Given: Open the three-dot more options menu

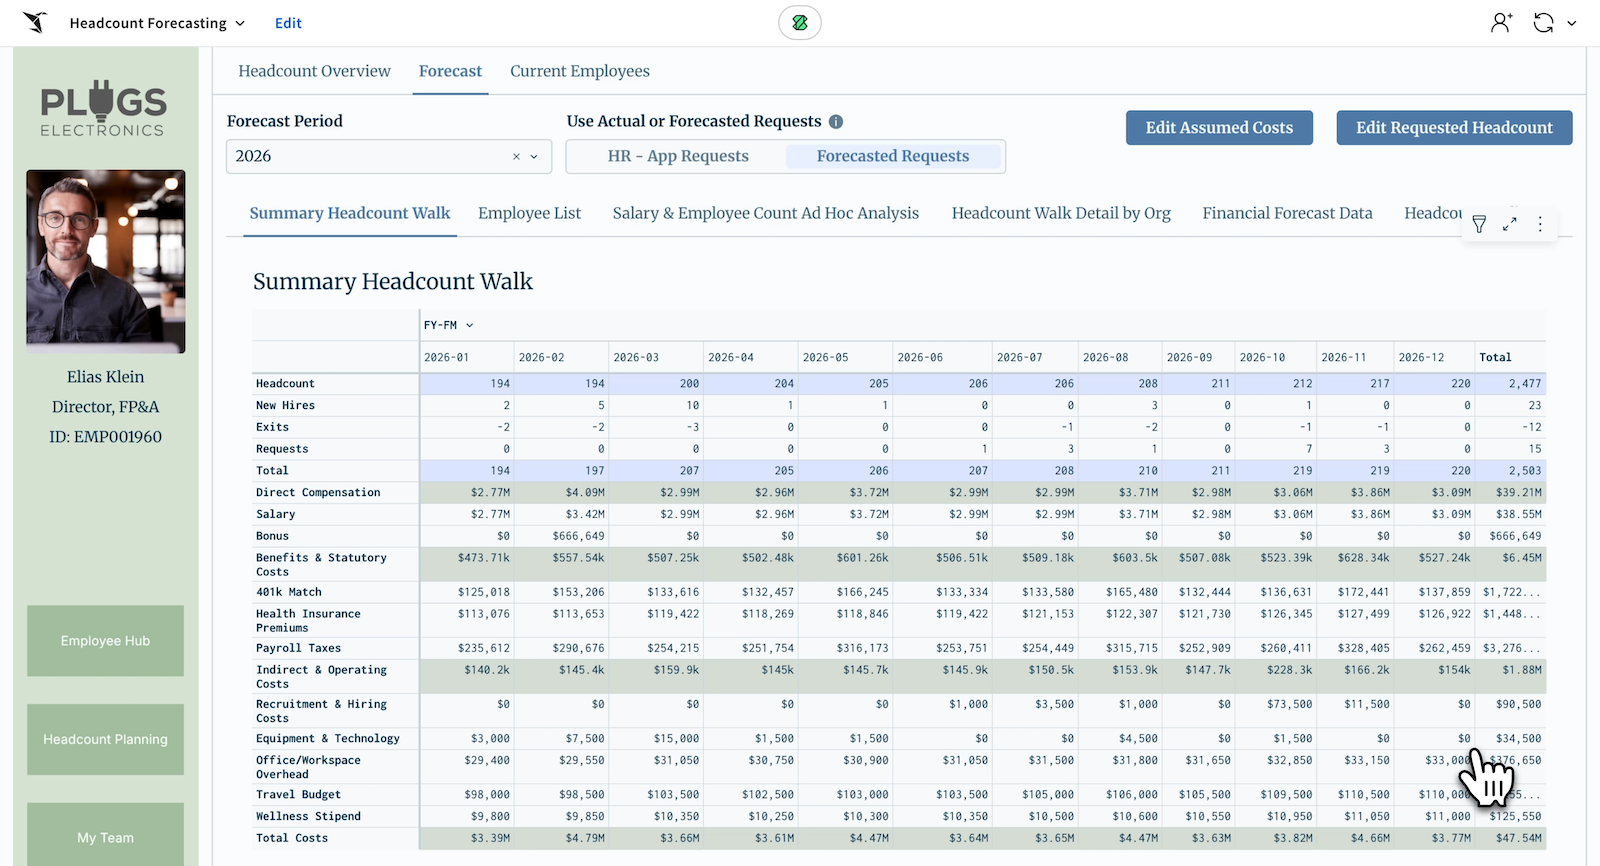Looking at the screenshot, I should [x=1540, y=224].
